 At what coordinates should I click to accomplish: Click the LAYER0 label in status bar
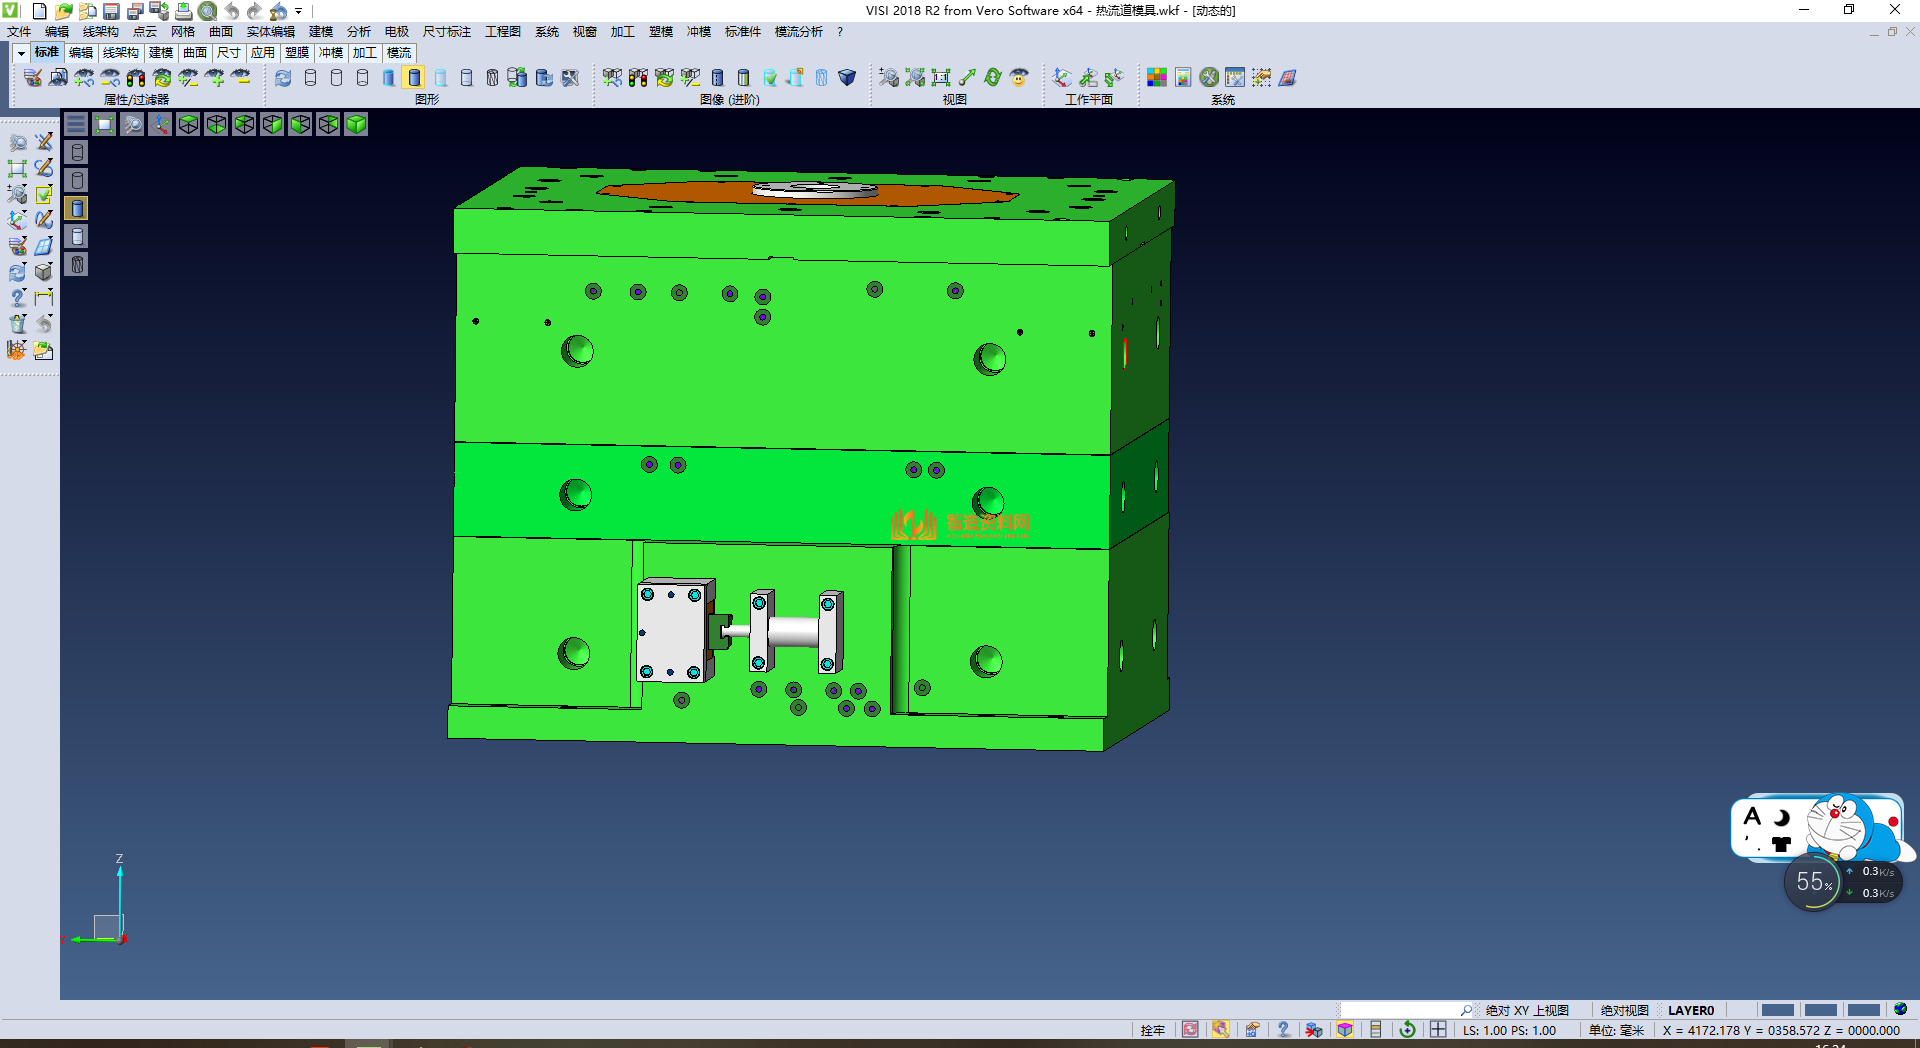pyautogui.click(x=1690, y=1010)
